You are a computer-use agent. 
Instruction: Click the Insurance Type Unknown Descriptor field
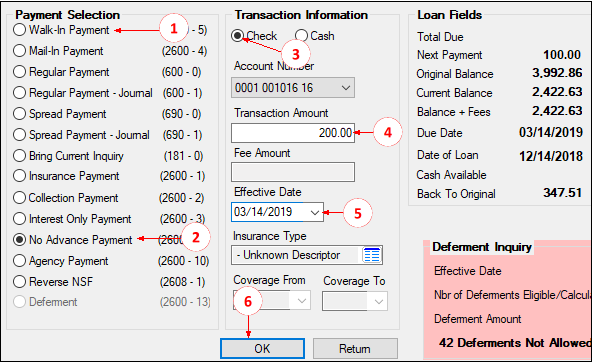click(296, 255)
